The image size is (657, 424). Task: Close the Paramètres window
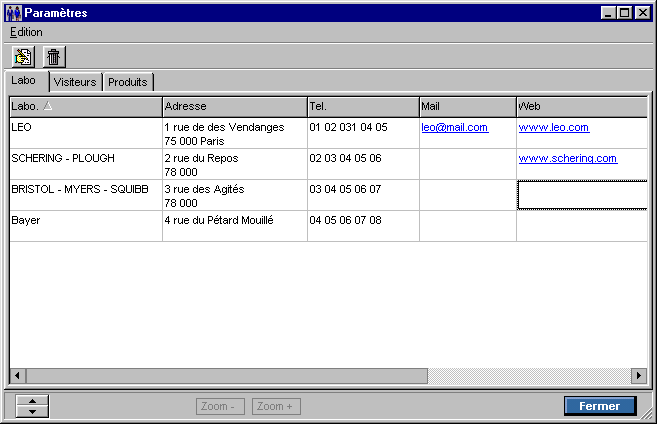point(642,13)
